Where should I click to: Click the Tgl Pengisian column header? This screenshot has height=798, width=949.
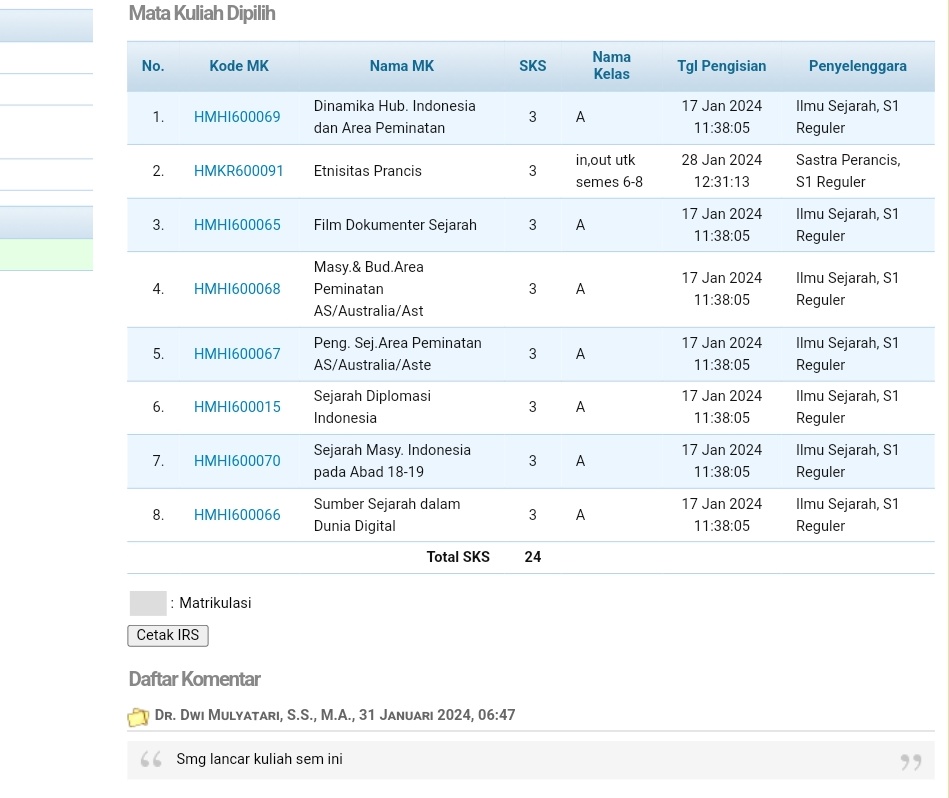(x=721, y=66)
